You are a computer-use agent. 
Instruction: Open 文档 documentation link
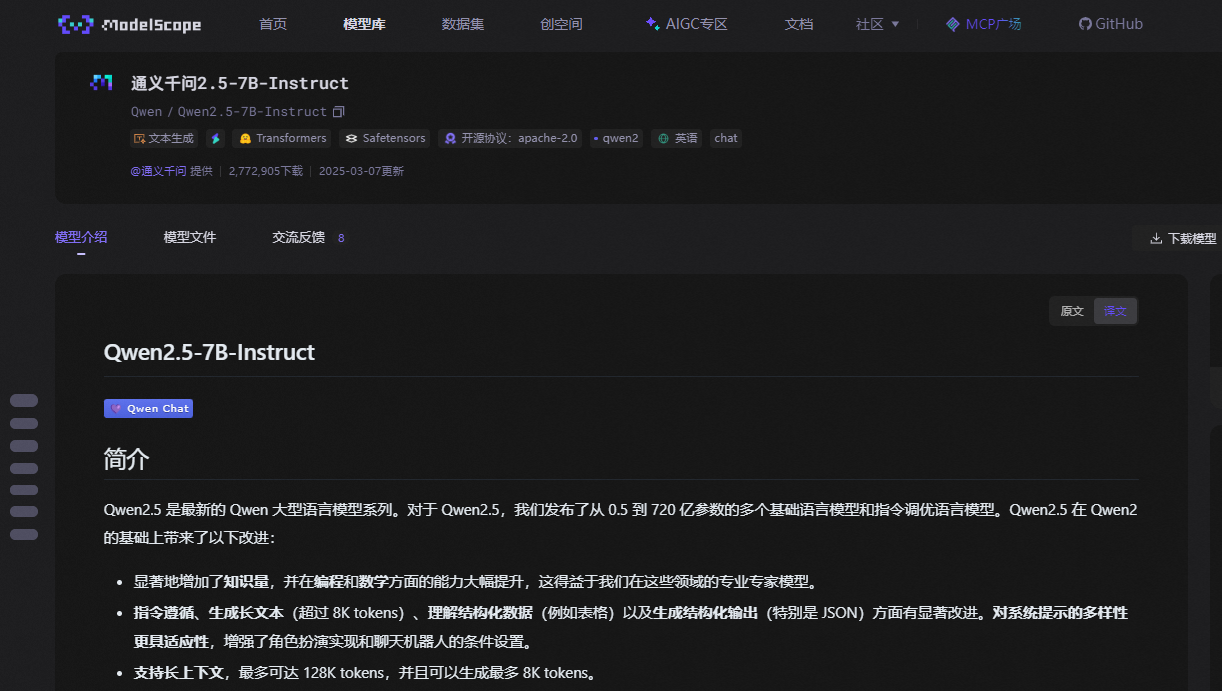point(799,24)
